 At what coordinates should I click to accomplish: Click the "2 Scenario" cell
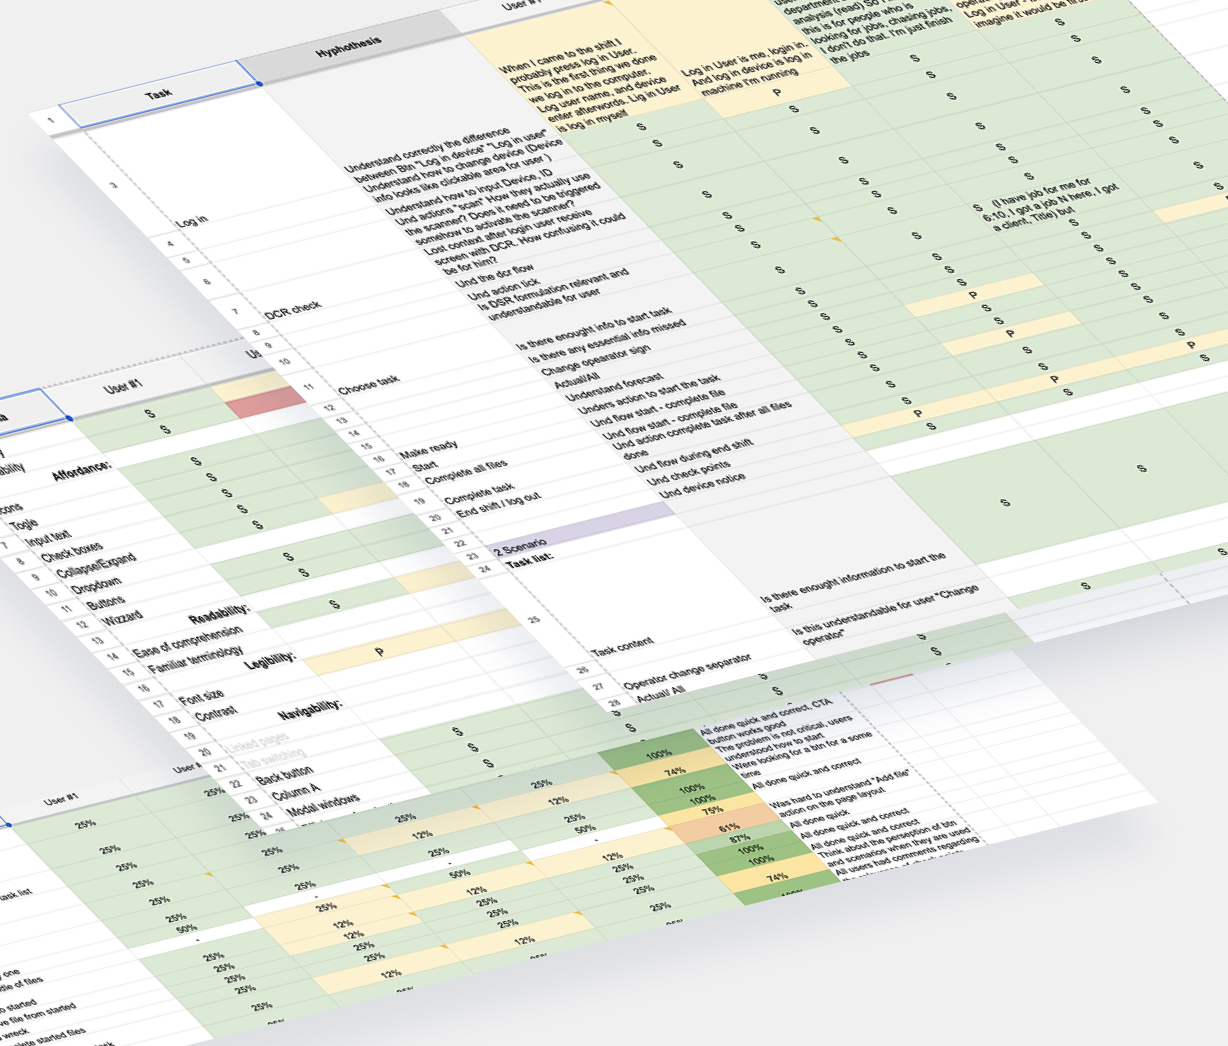point(520,547)
